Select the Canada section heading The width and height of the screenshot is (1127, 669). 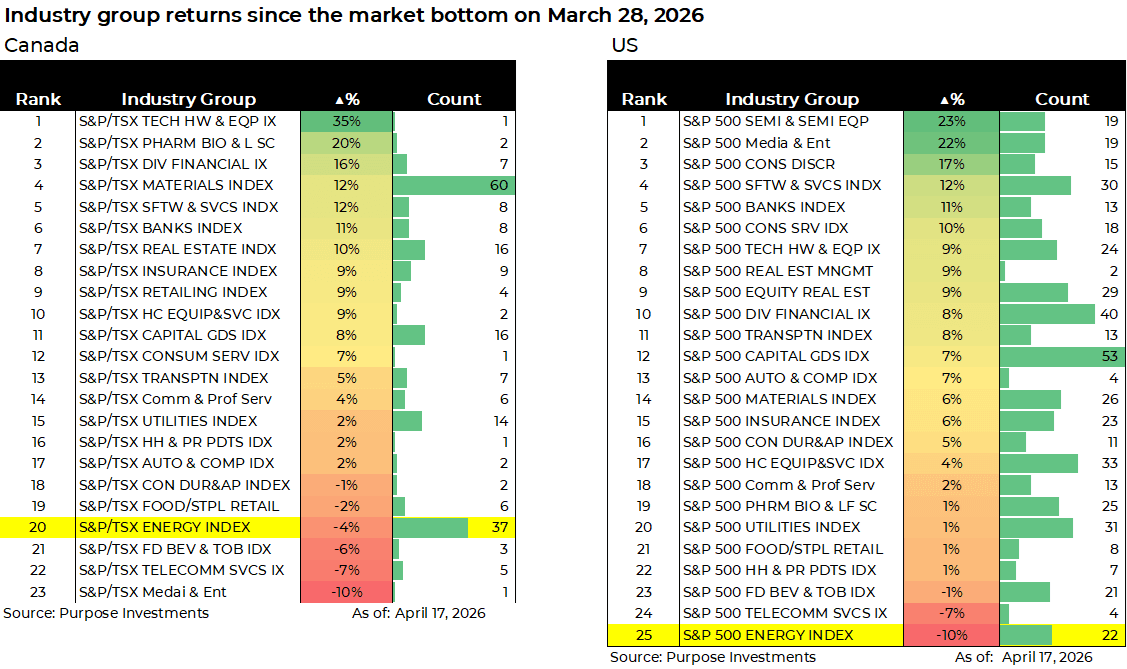pos(42,45)
